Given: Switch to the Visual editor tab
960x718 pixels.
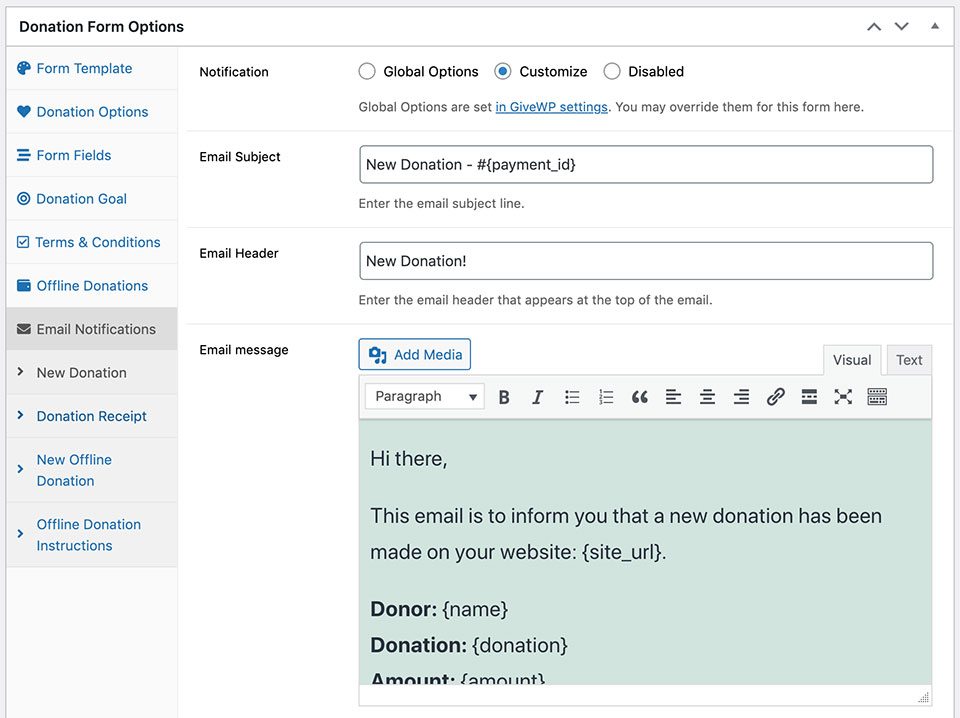Looking at the screenshot, I should coord(852,360).
